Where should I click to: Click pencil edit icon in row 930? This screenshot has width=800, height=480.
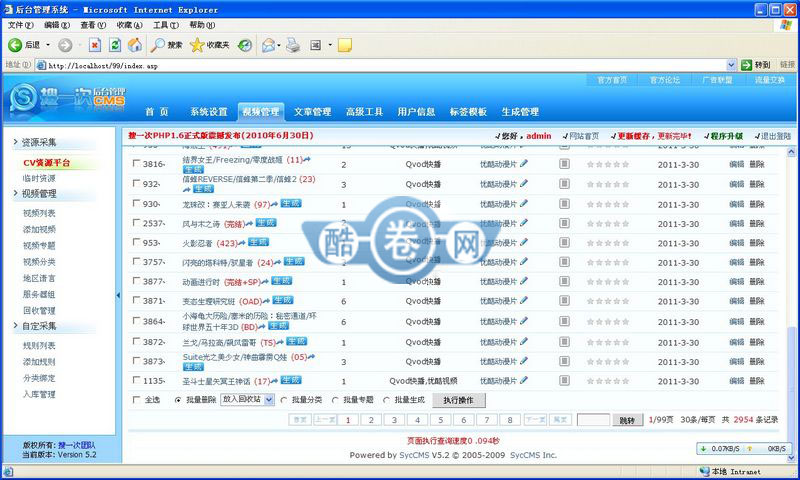(x=523, y=204)
